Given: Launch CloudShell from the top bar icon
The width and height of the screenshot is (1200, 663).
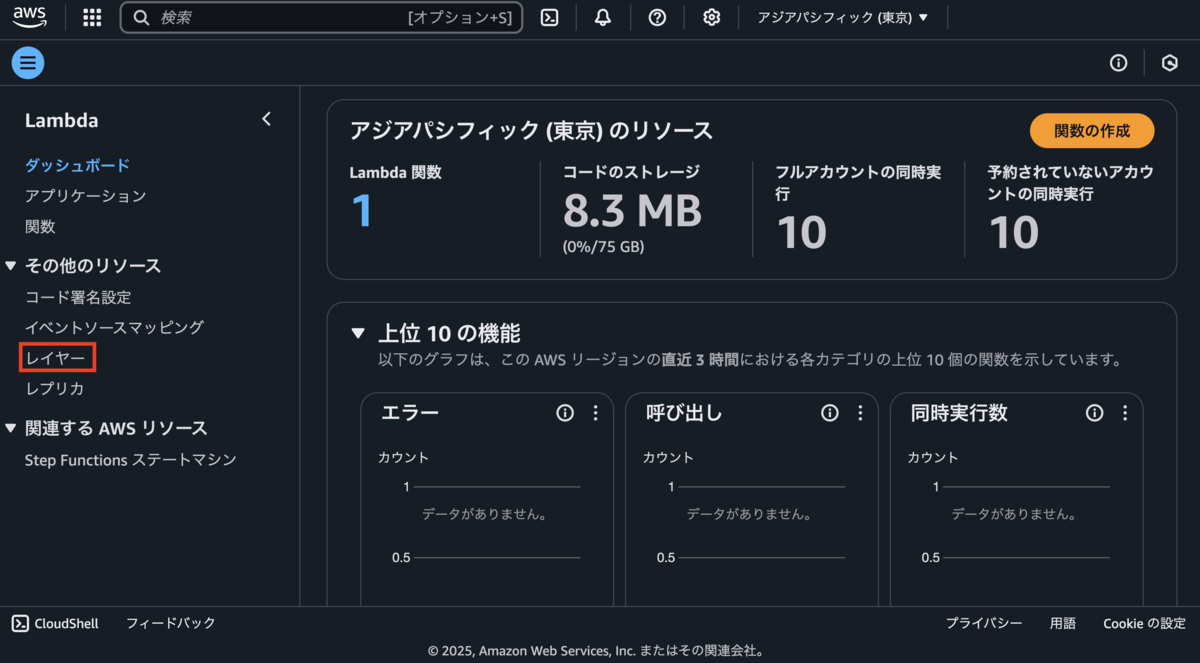Looking at the screenshot, I should [549, 17].
